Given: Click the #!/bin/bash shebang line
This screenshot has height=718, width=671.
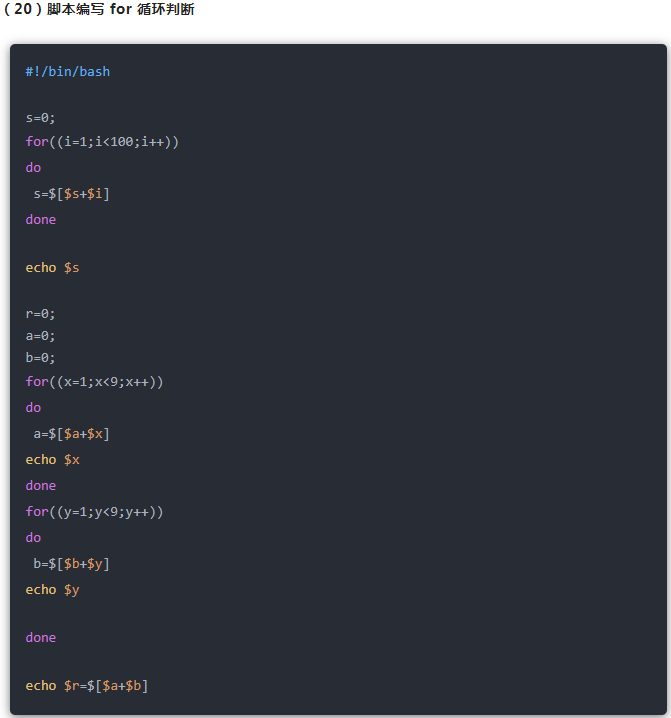Looking at the screenshot, I should 68,71.
